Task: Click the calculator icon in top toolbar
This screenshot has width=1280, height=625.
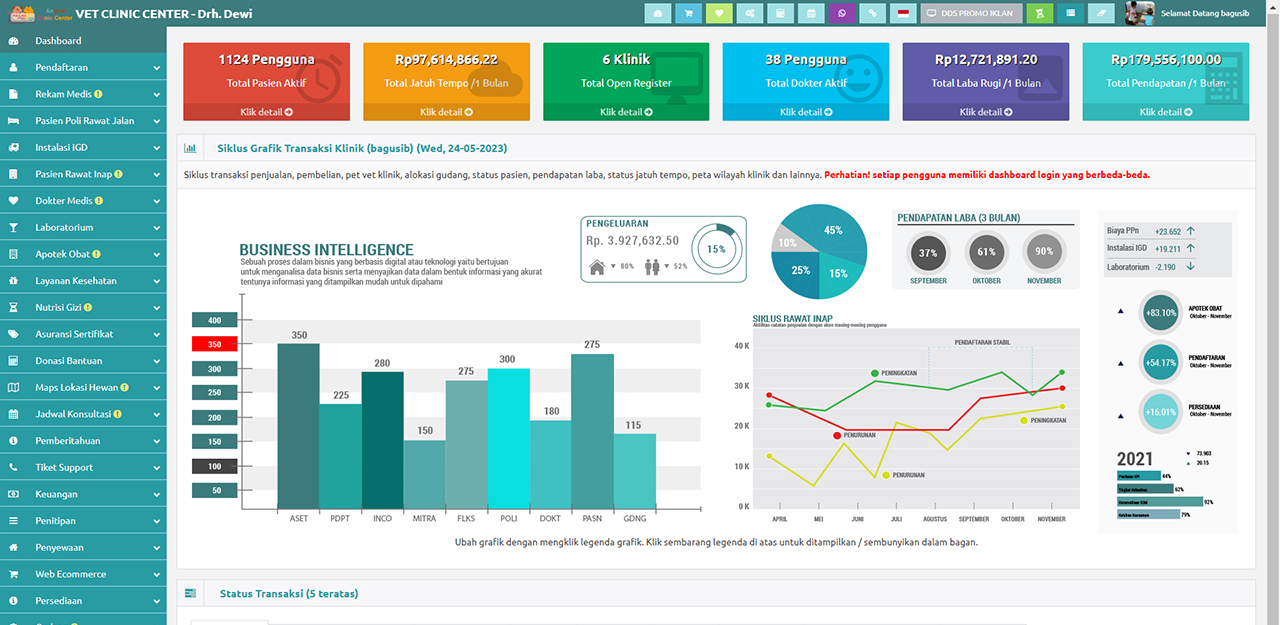Action: click(x=780, y=13)
